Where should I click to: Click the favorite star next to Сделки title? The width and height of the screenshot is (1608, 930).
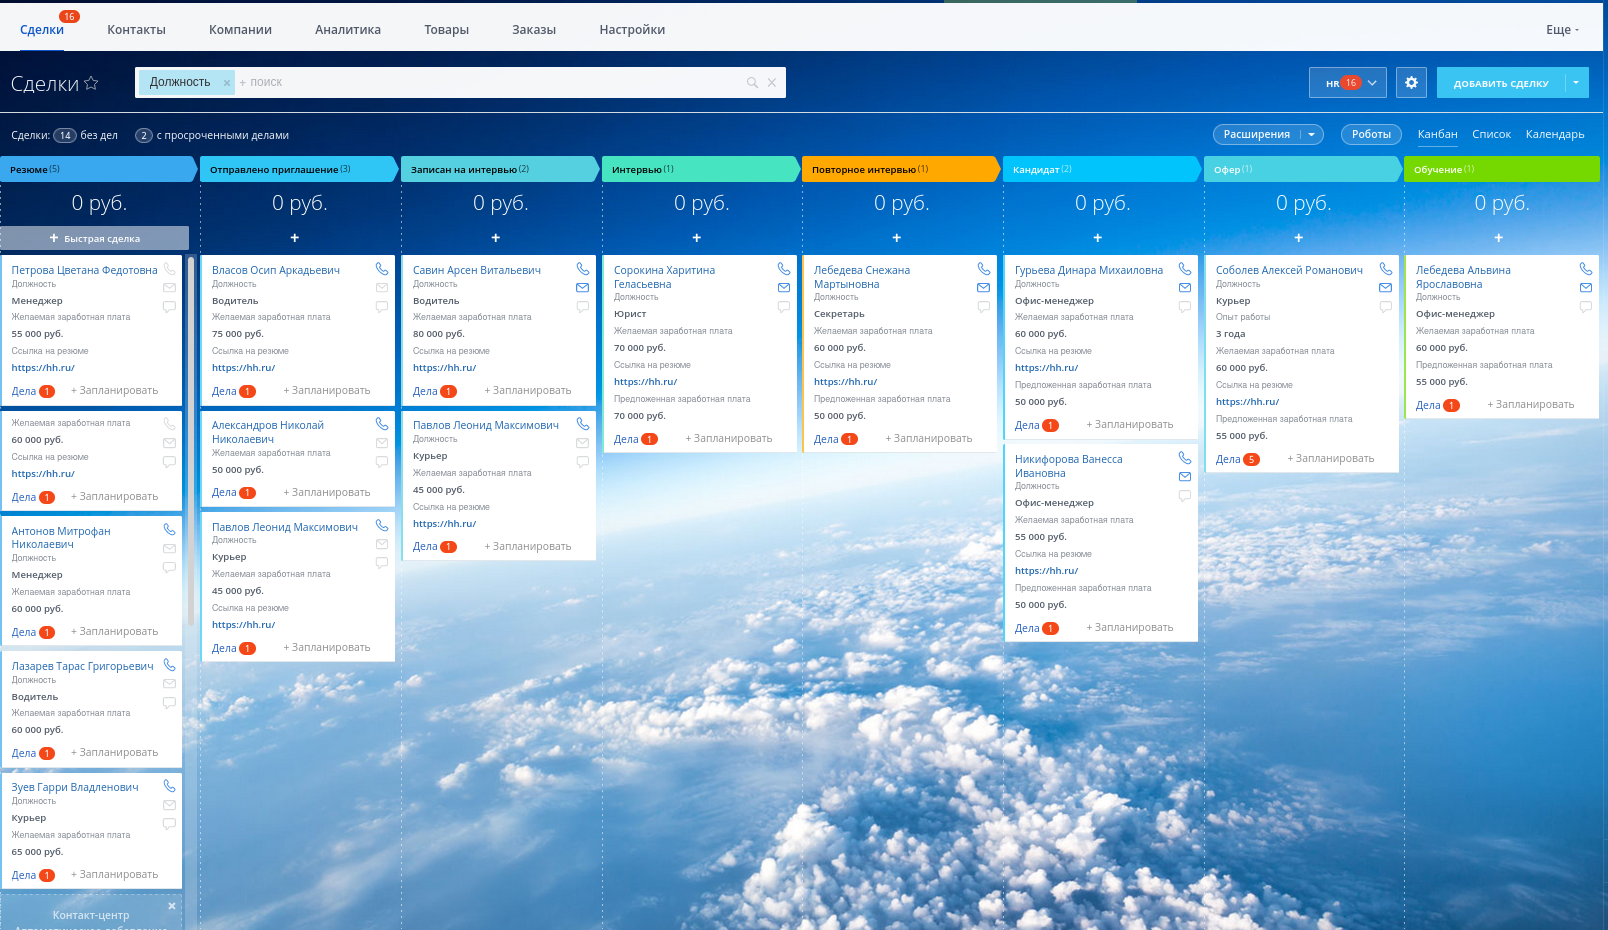click(x=92, y=83)
